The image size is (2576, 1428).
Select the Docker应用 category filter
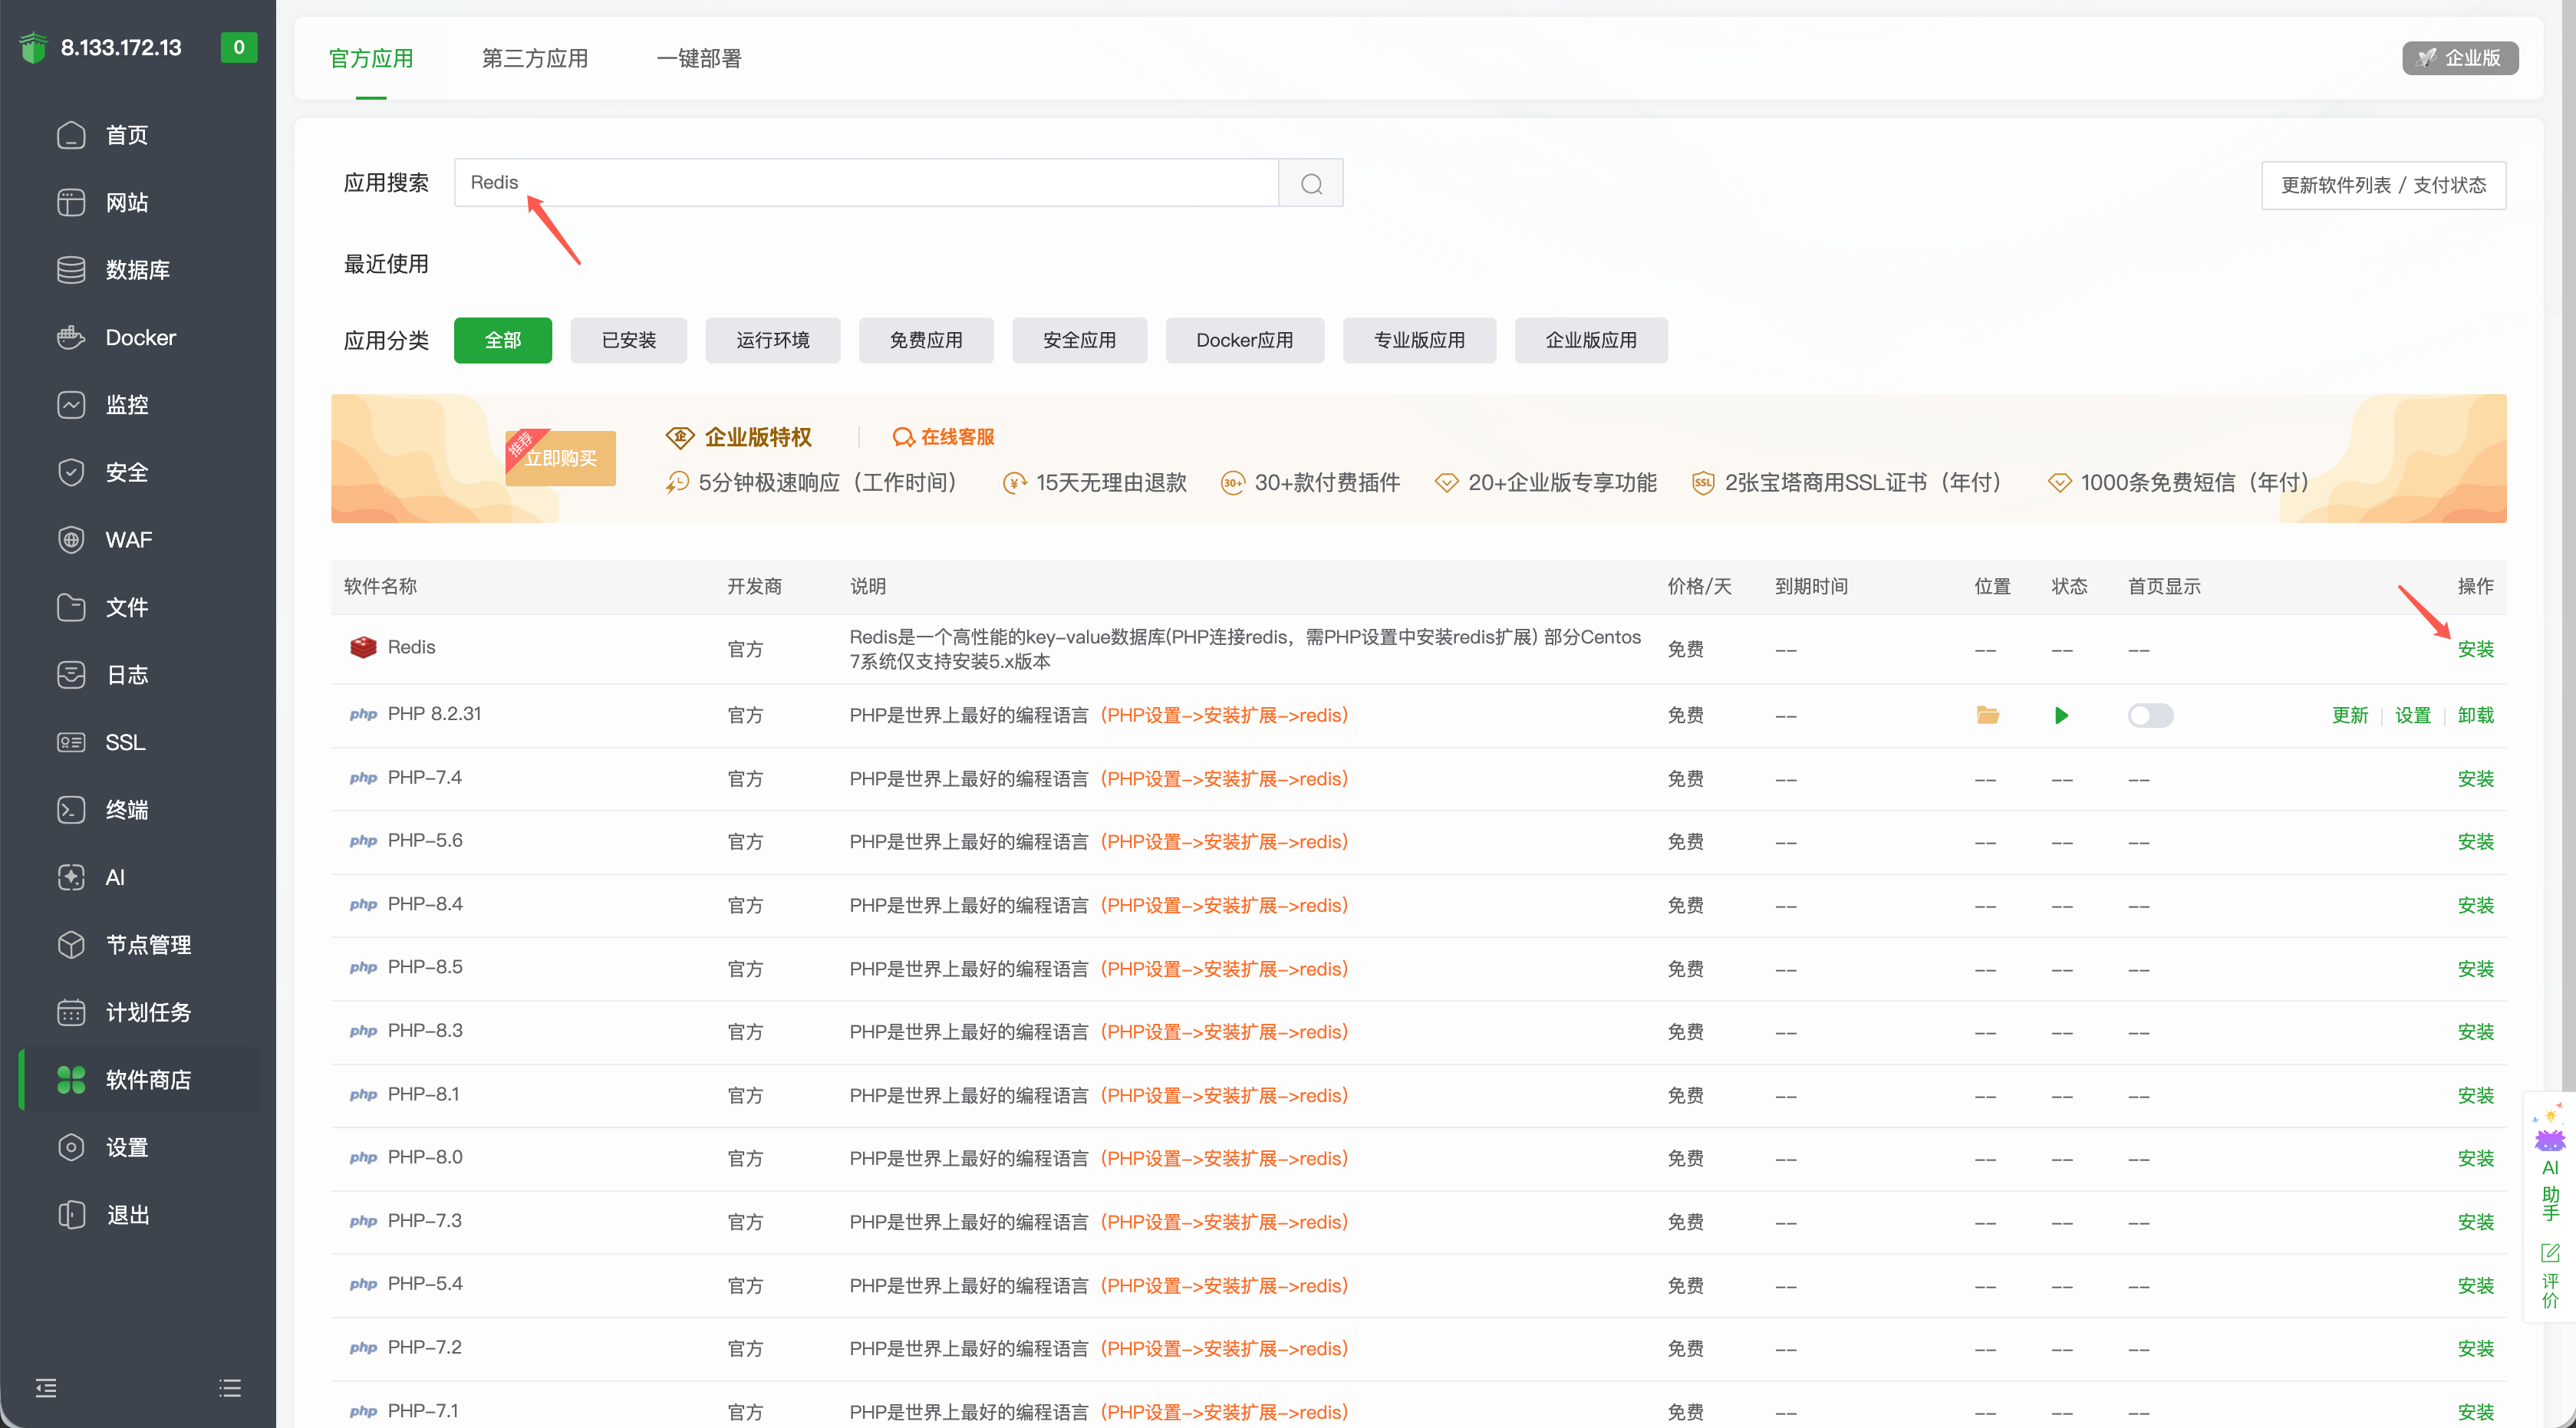[x=1245, y=340]
